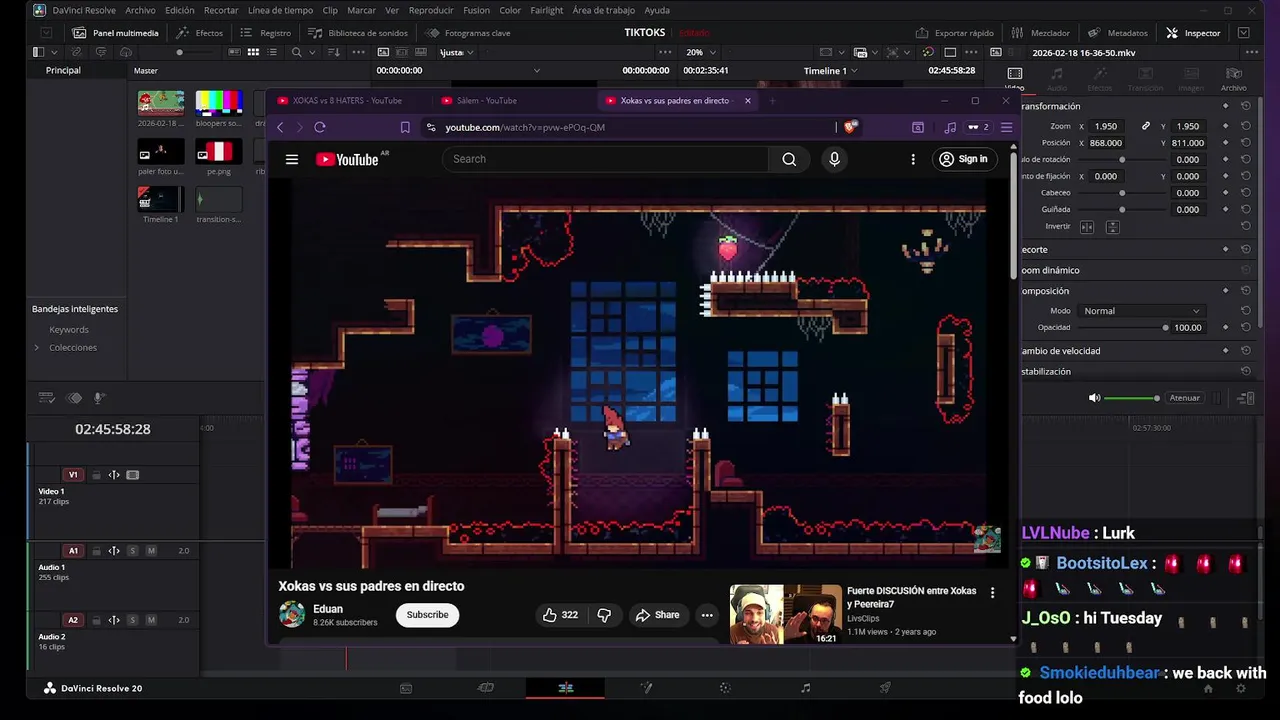Open the Efectos panel button
This screenshot has height=720, width=1280.
(x=199, y=33)
